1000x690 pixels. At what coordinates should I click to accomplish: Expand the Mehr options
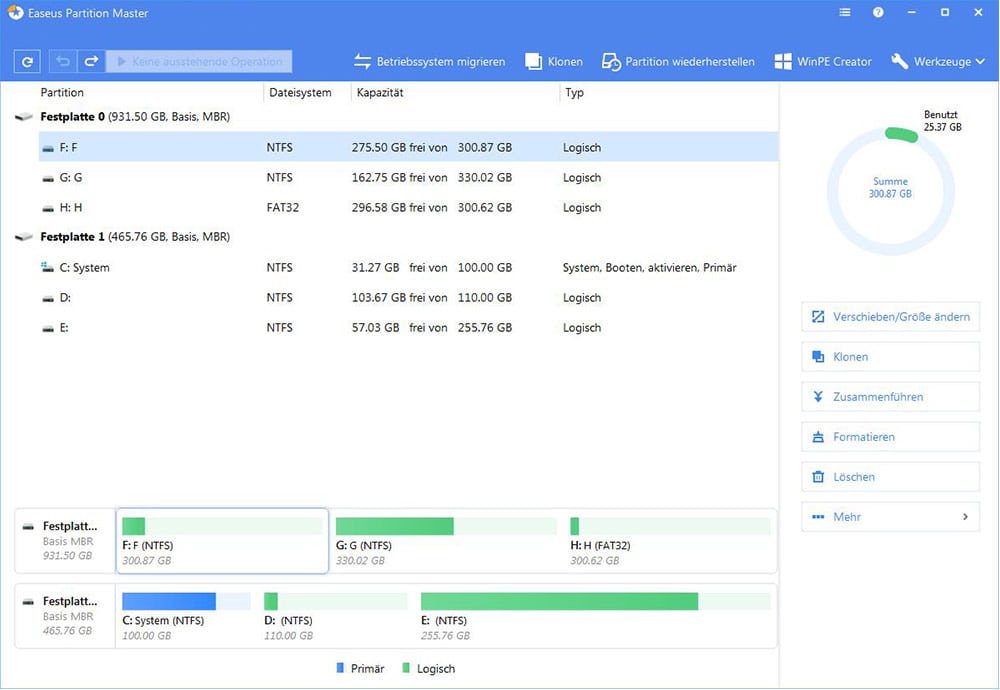coord(890,517)
